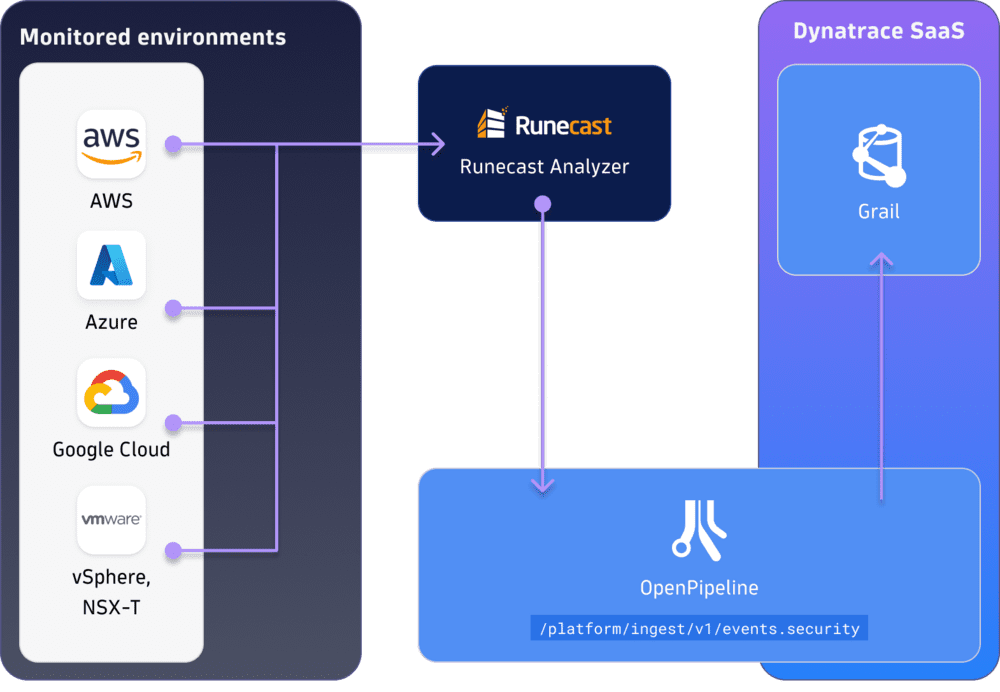Click the Google Cloud text label
1000x692 pixels.
point(111,449)
